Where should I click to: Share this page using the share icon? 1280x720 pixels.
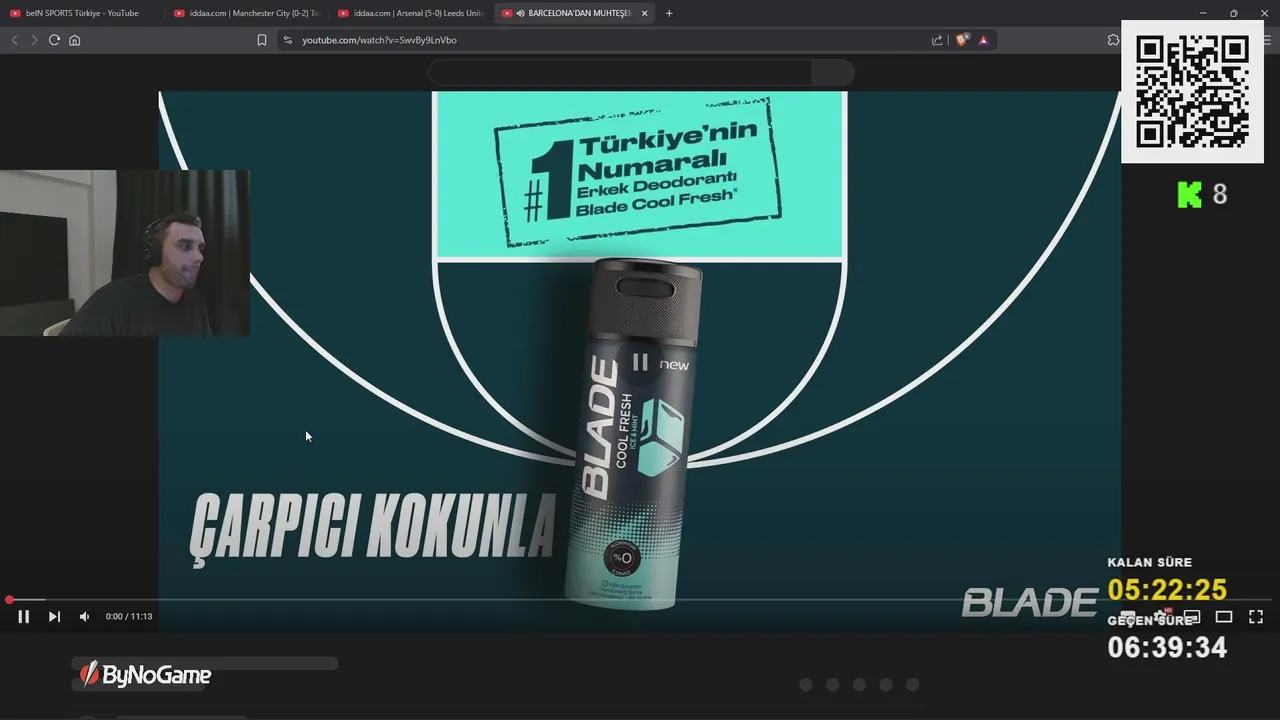(x=937, y=40)
